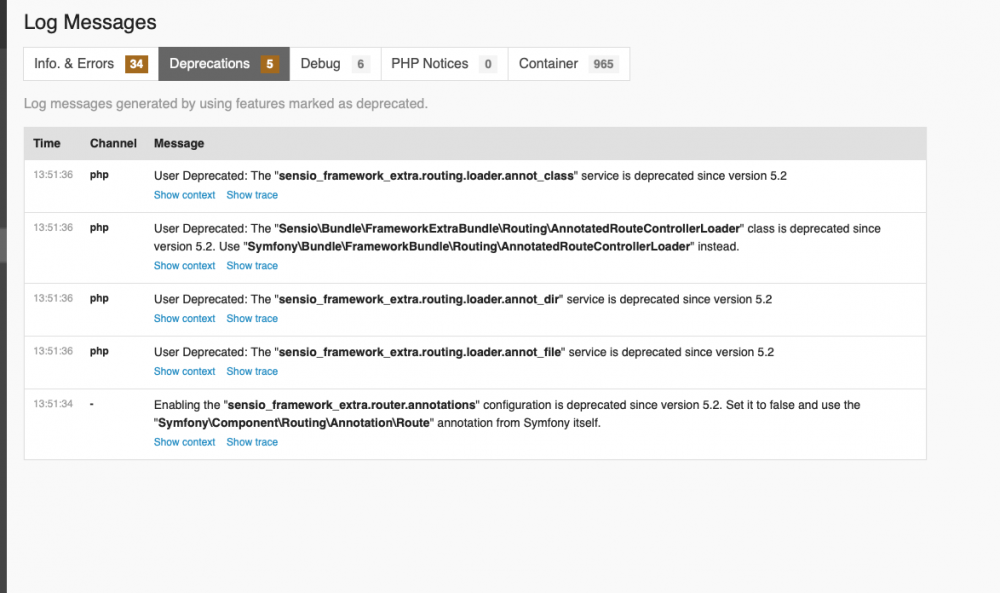Show context for router.annotations configuration warning
Image resolution: width=1000 pixels, height=593 pixels.
tap(184, 441)
